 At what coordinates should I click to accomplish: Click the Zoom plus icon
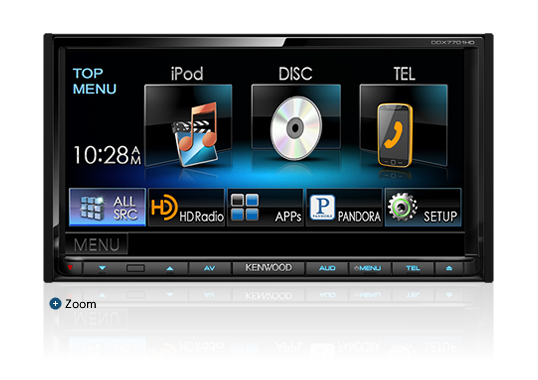click(x=55, y=304)
